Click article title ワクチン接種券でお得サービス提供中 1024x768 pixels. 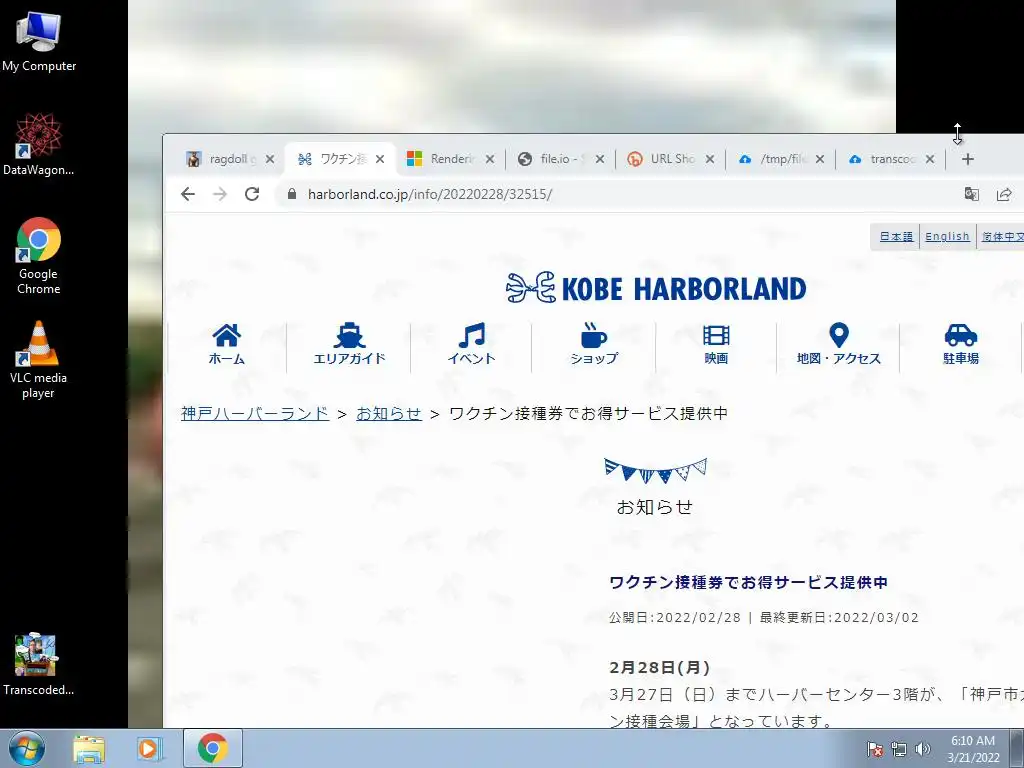(x=748, y=582)
